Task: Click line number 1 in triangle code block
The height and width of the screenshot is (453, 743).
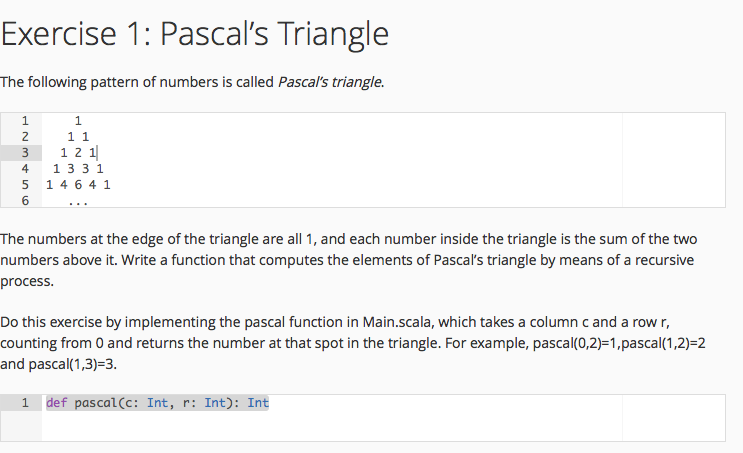Action: coord(25,121)
